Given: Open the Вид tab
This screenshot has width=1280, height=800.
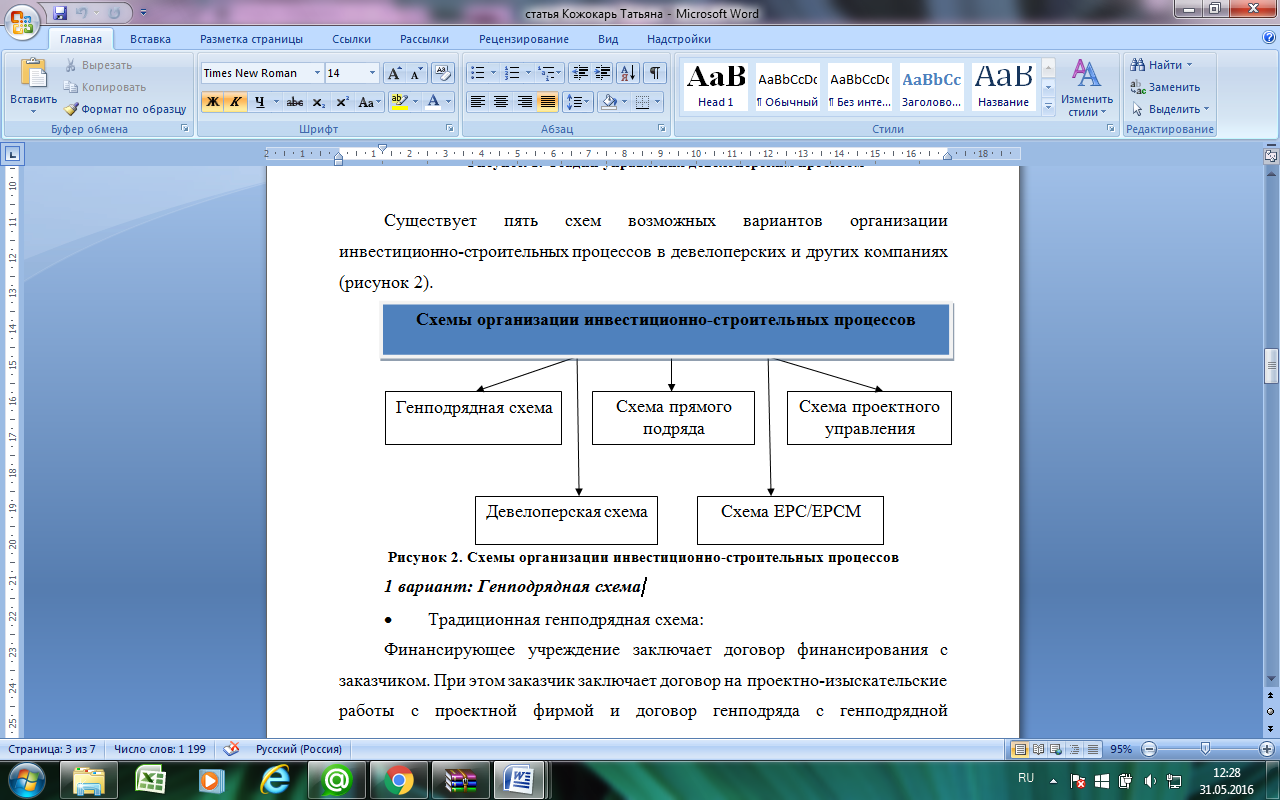Looking at the screenshot, I should click(608, 39).
